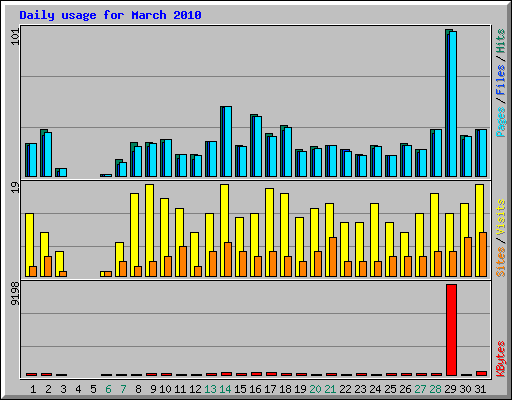Click the day '4' label on x-axis

[78, 389]
